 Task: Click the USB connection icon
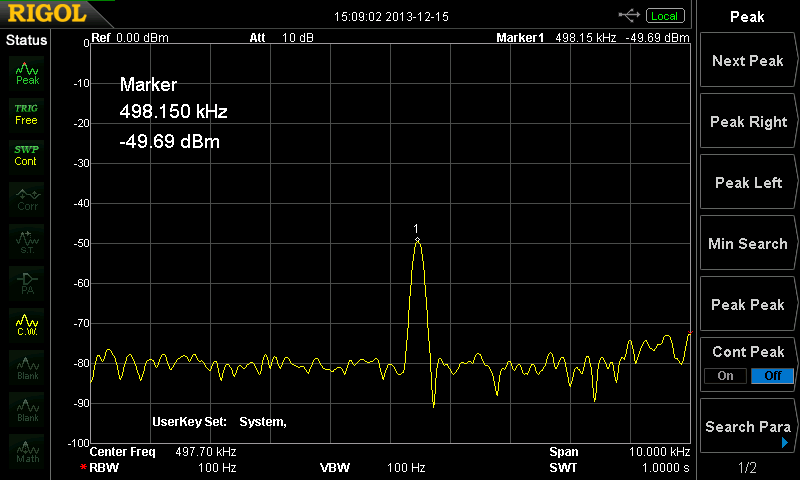(630, 15)
